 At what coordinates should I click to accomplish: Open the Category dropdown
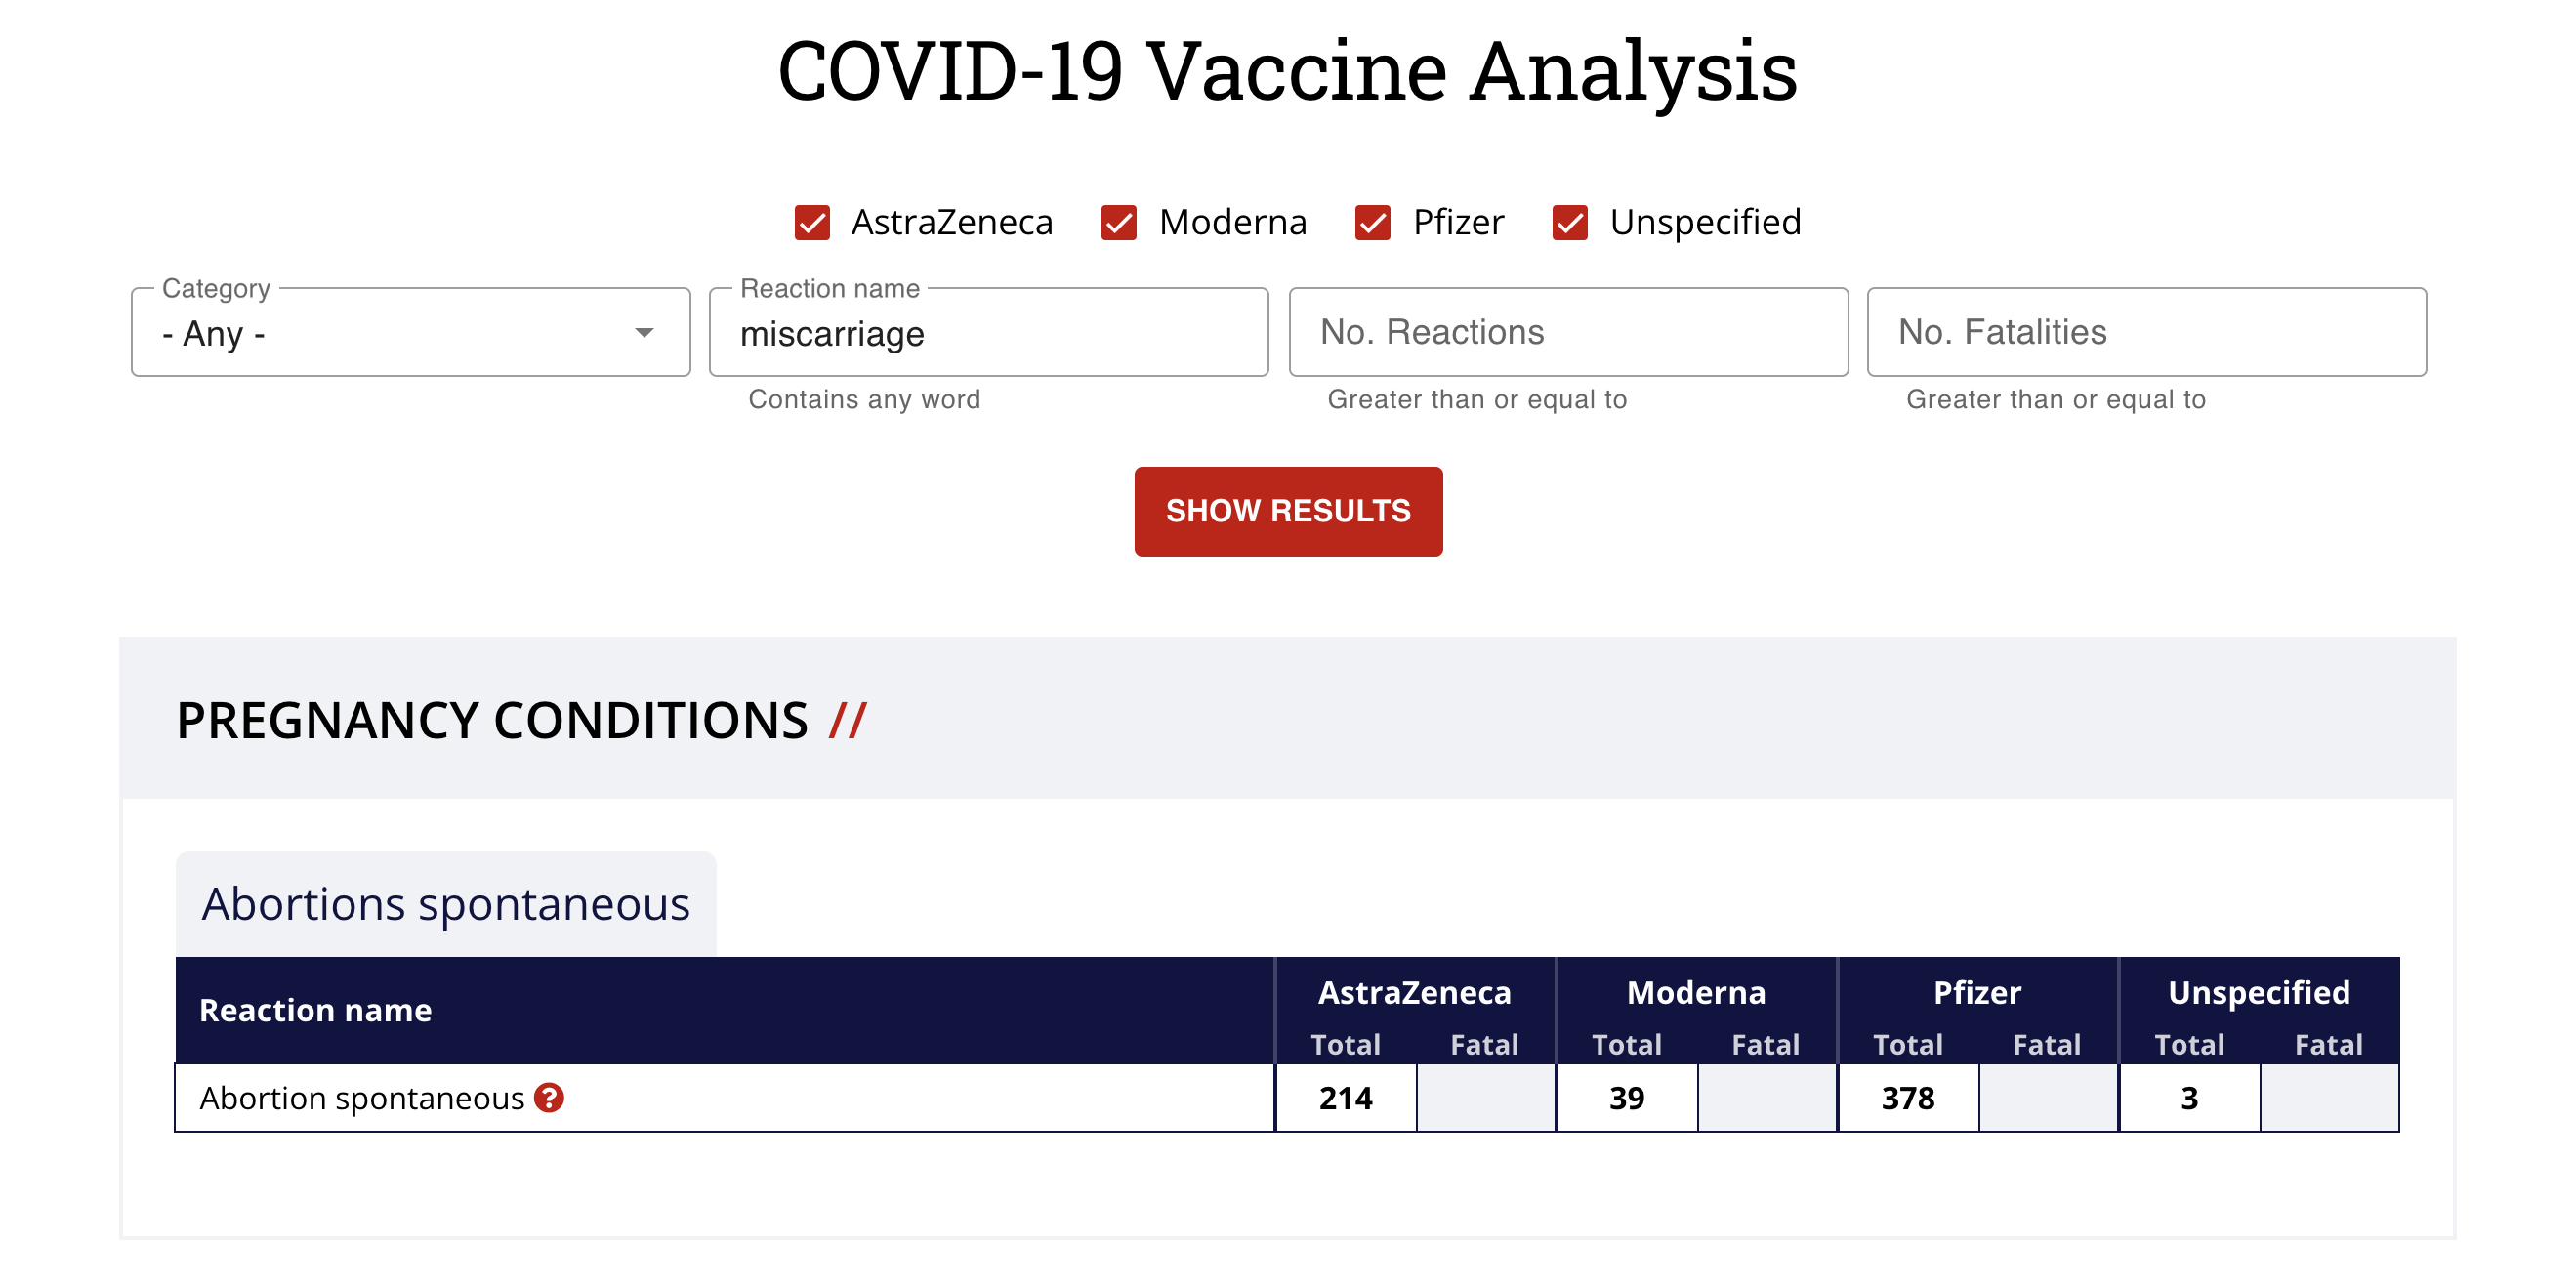coord(410,333)
